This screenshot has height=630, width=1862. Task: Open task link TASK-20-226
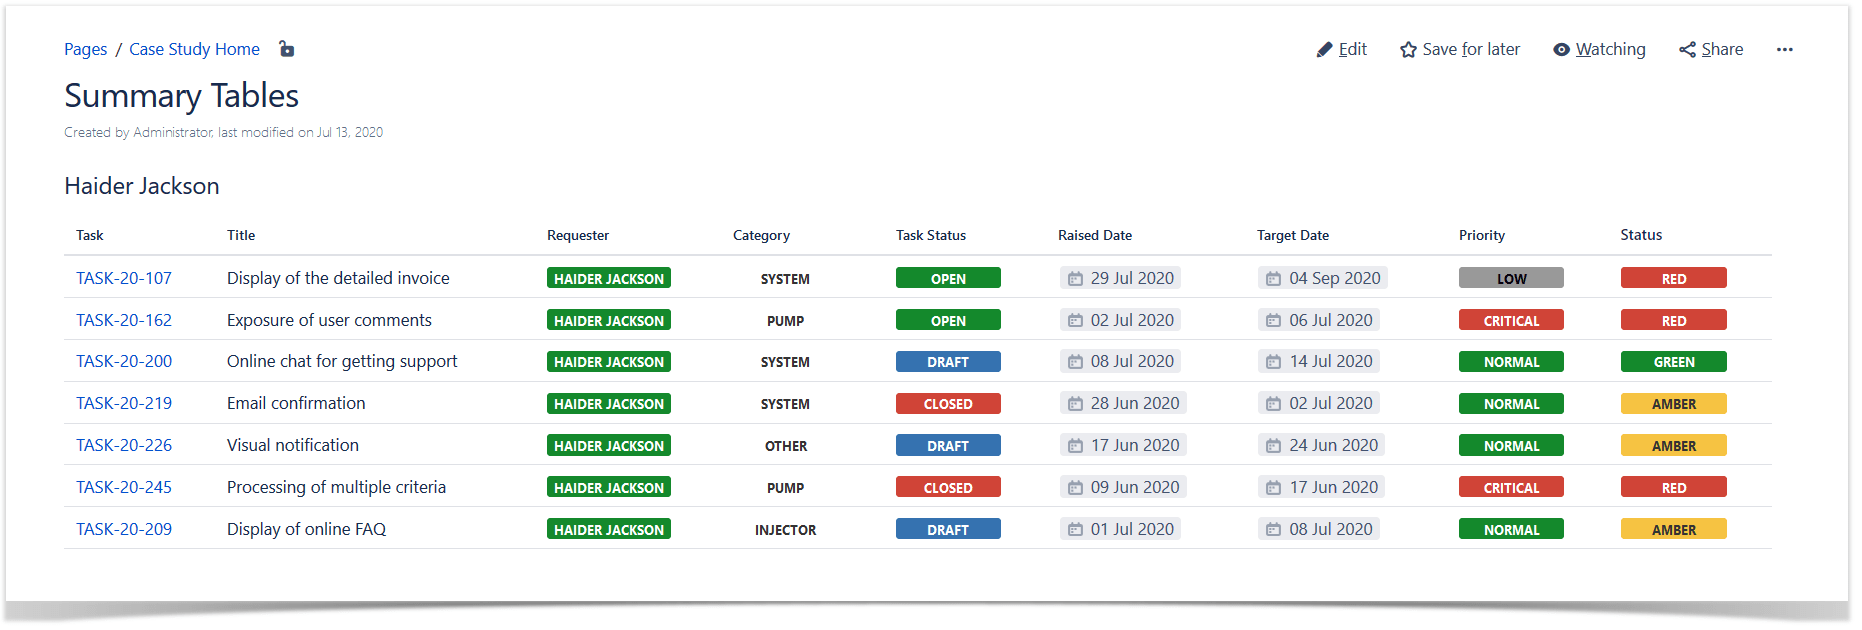(x=124, y=445)
